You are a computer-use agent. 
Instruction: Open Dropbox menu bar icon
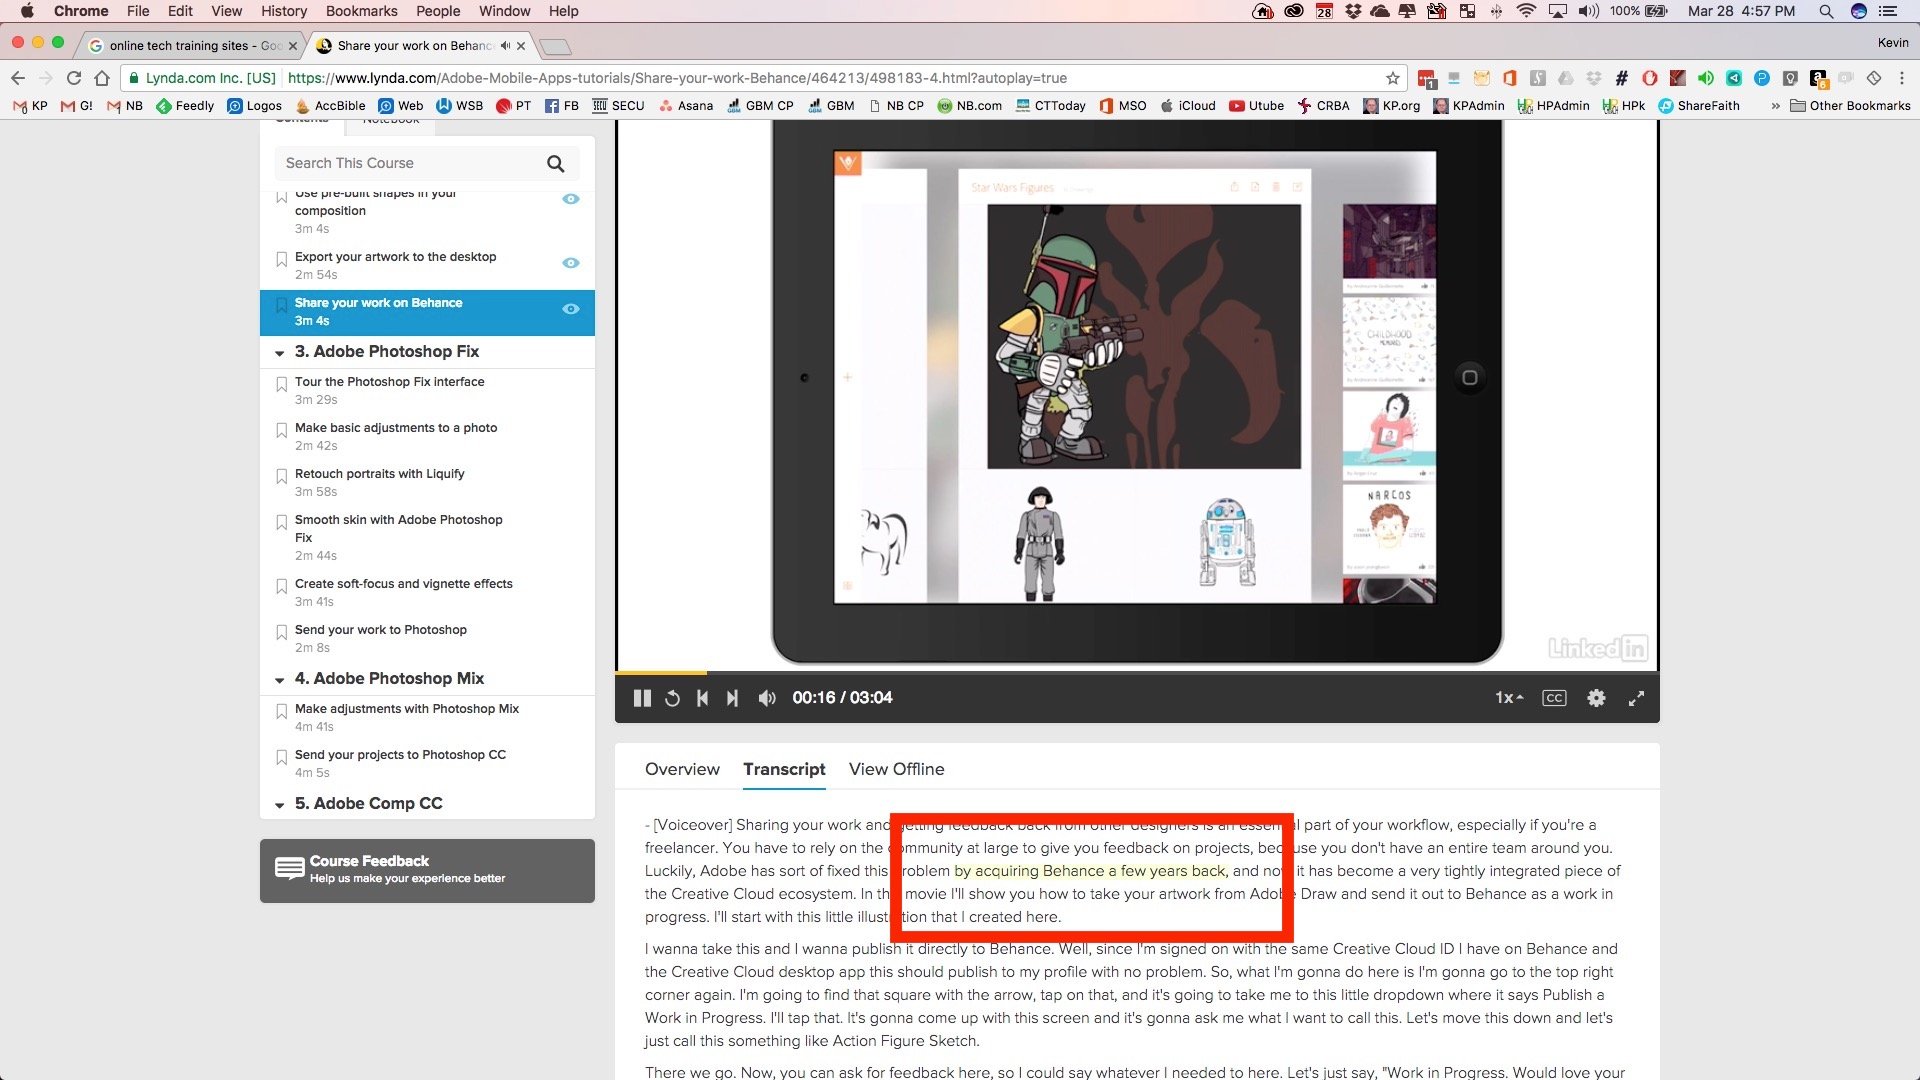[1353, 11]
